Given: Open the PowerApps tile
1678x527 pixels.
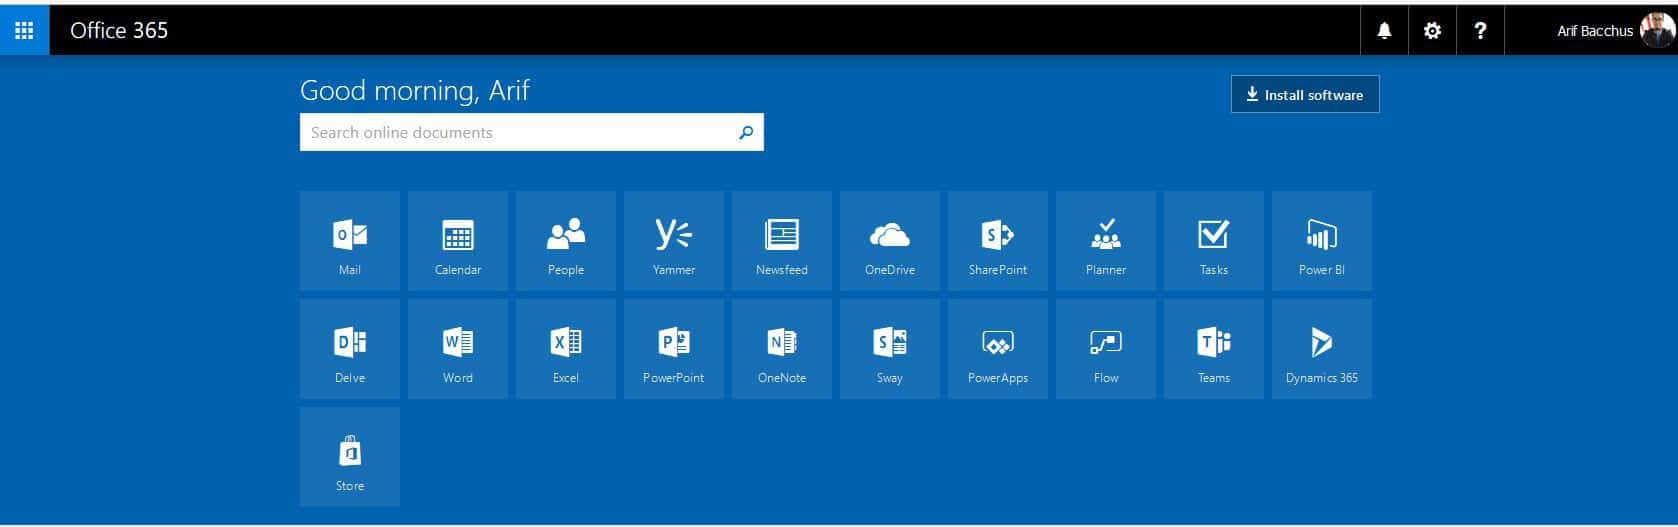Looking at the screenshot, I should [x=998, y=349].
